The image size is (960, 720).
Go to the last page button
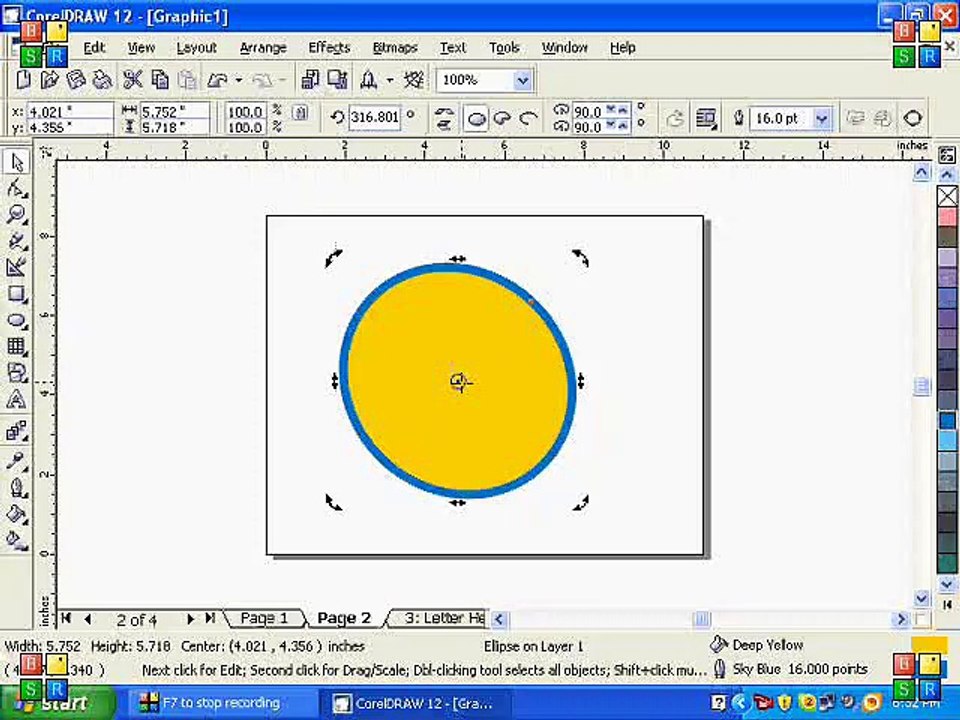coord(210,619)
